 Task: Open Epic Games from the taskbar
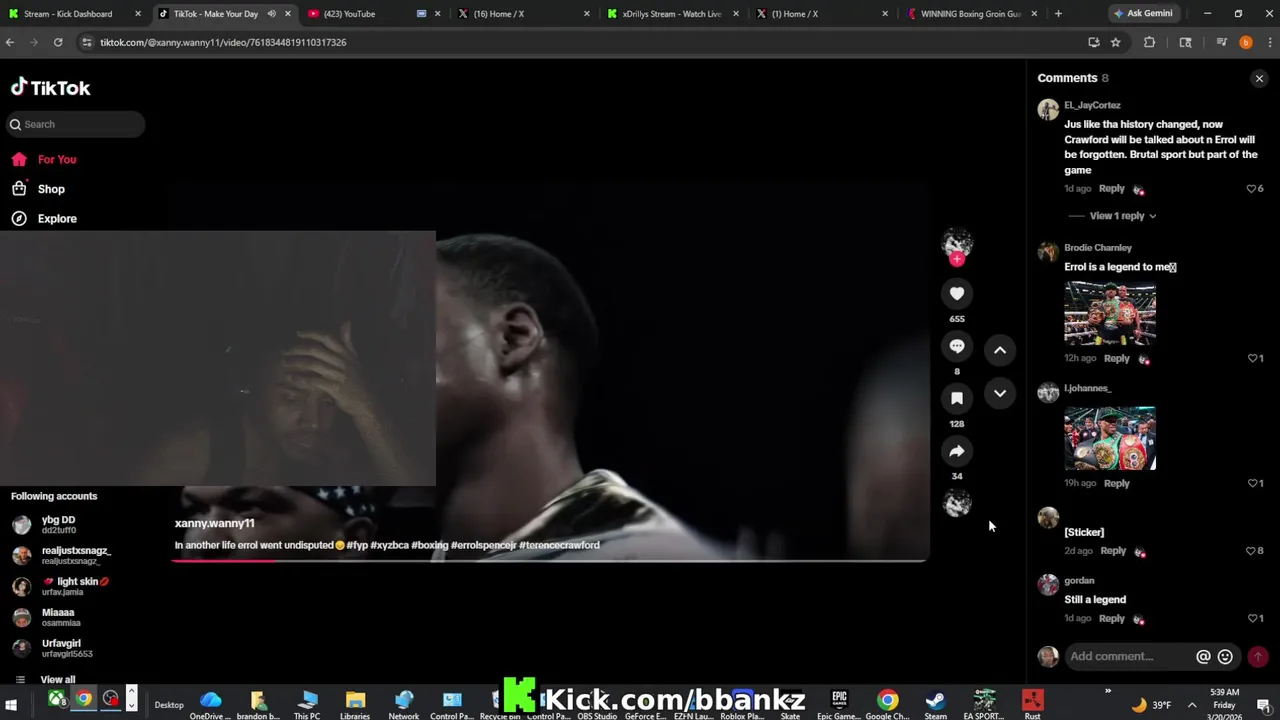click(x=839, y=703)
